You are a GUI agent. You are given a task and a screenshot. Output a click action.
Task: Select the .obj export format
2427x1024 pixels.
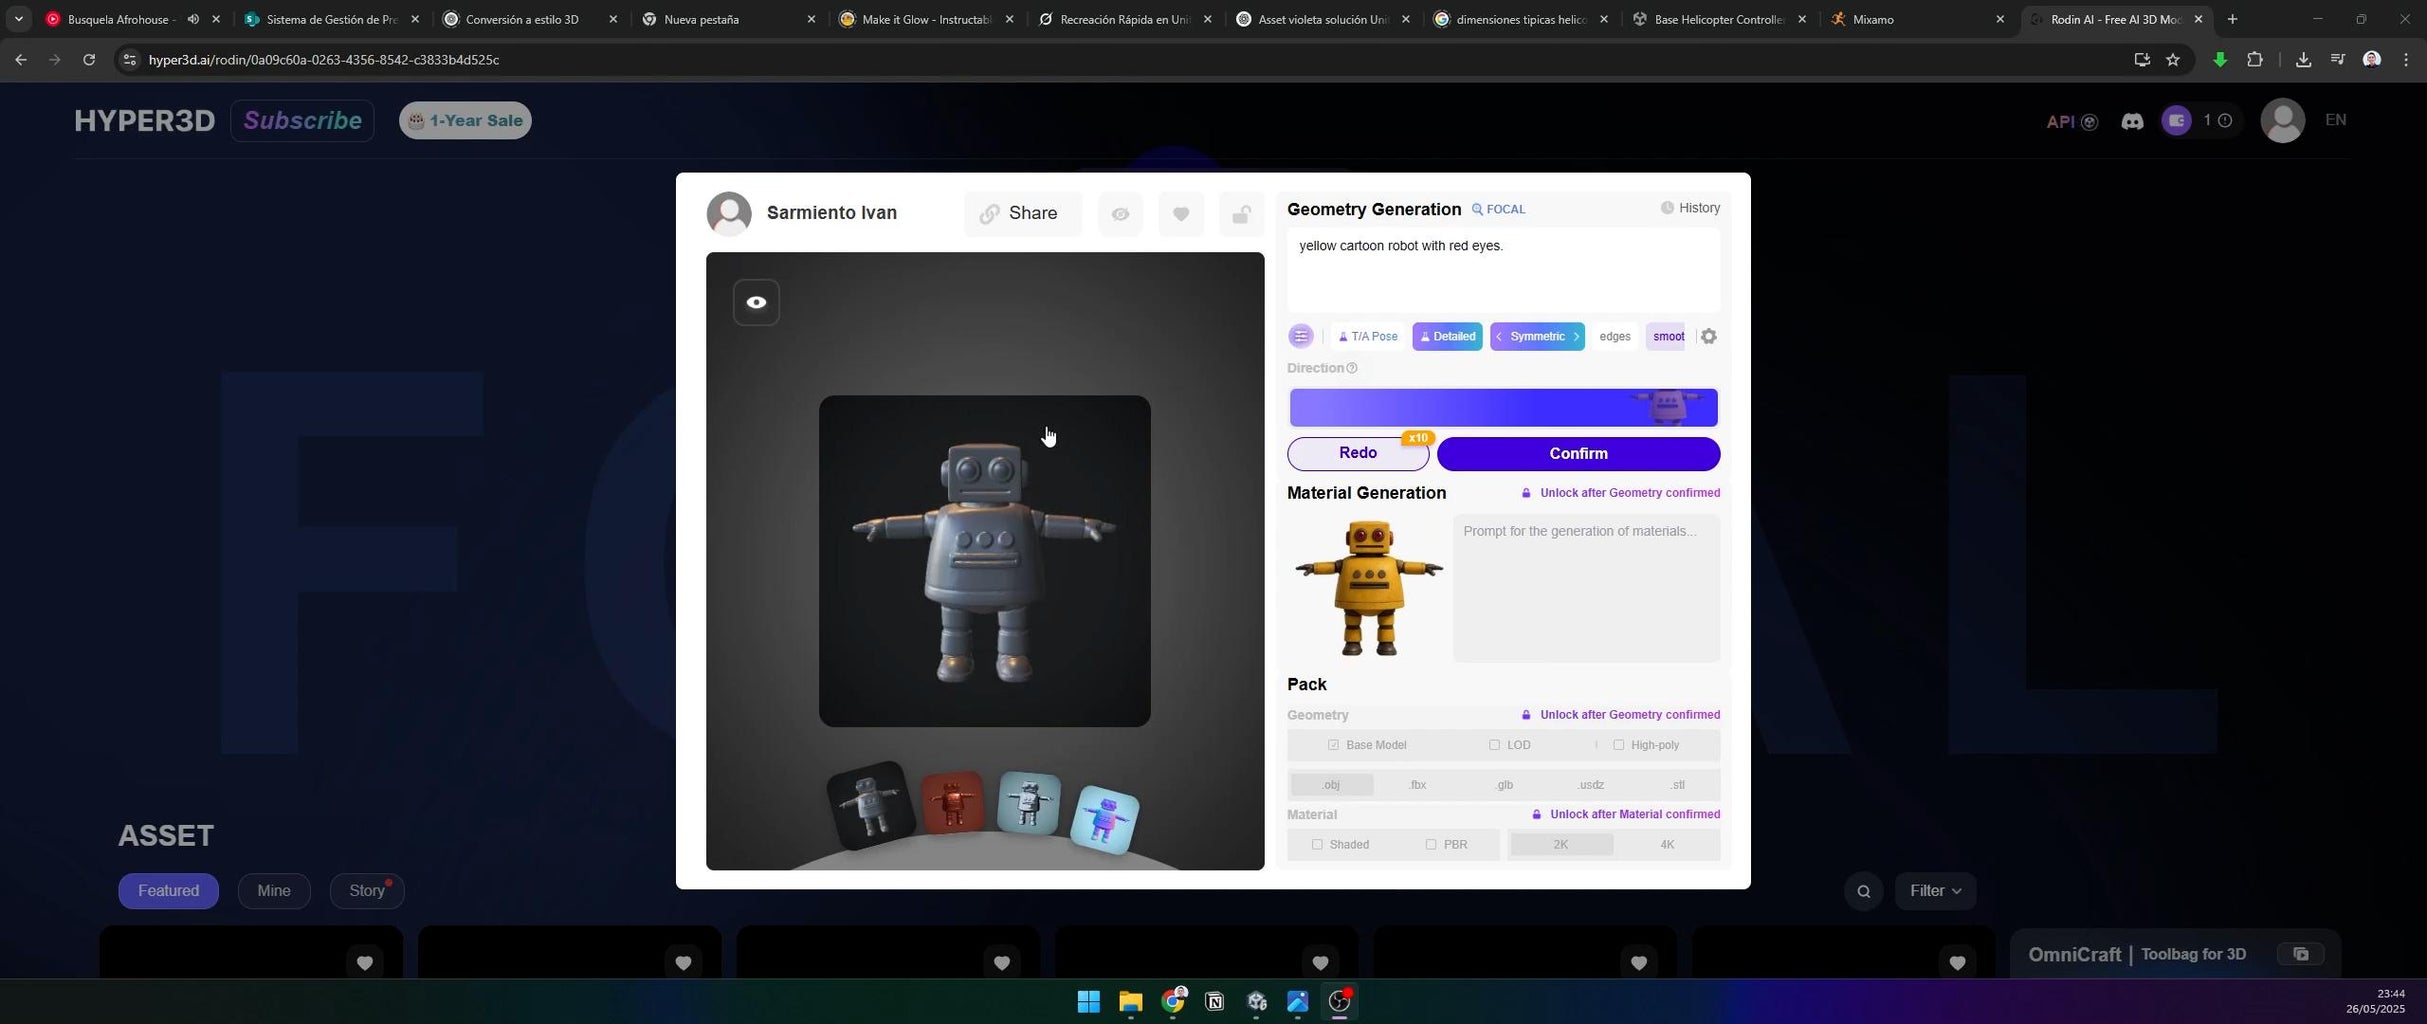point(1331,785)
